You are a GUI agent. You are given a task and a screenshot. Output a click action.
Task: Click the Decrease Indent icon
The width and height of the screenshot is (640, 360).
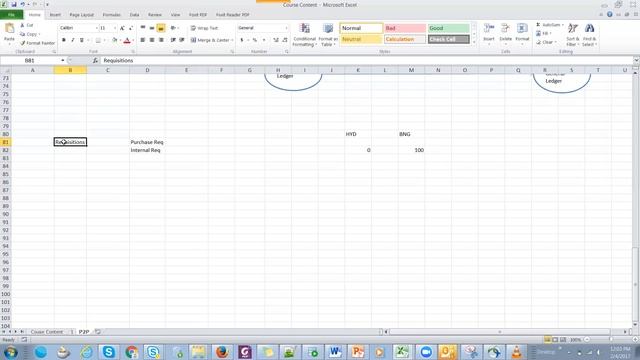[173, 40]
